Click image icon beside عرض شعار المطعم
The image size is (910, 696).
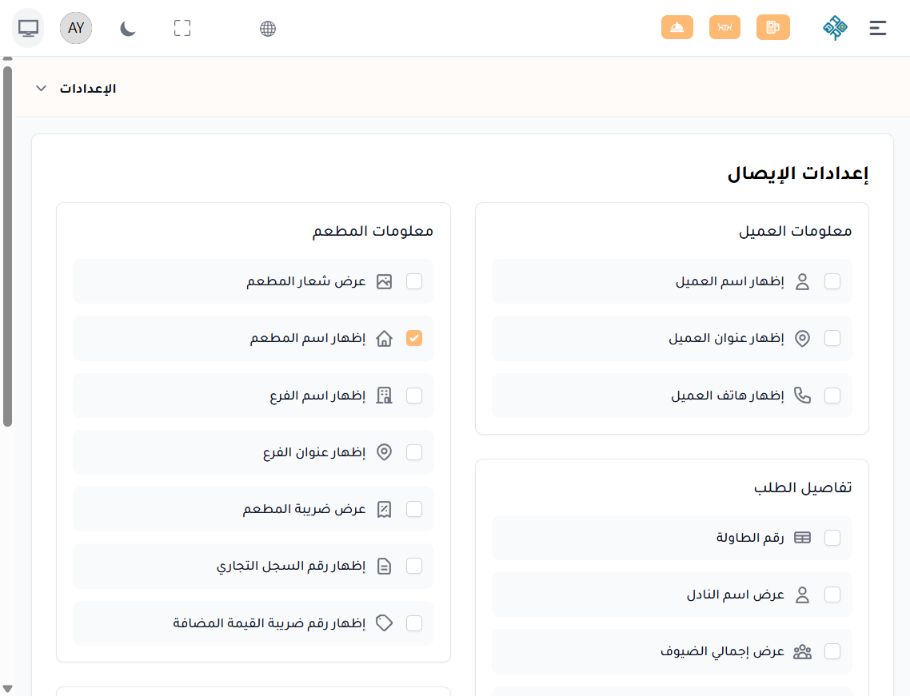coord(384,282)
